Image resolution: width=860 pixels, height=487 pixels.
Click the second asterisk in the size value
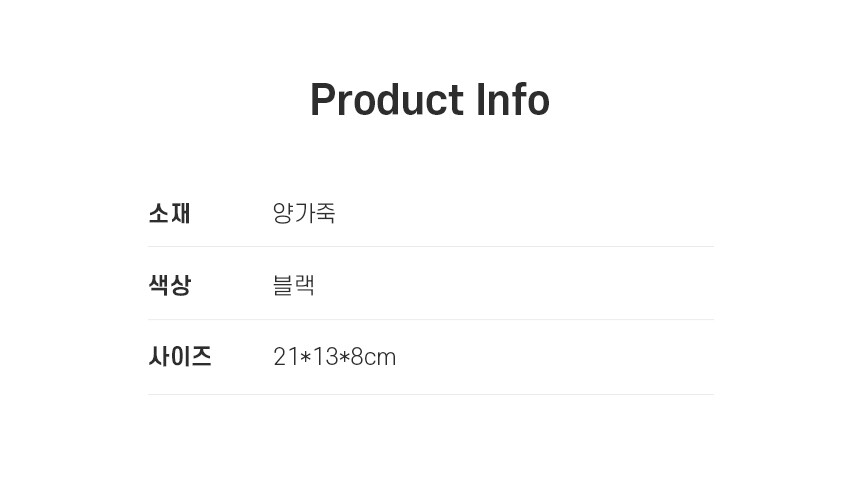point(344,357)
